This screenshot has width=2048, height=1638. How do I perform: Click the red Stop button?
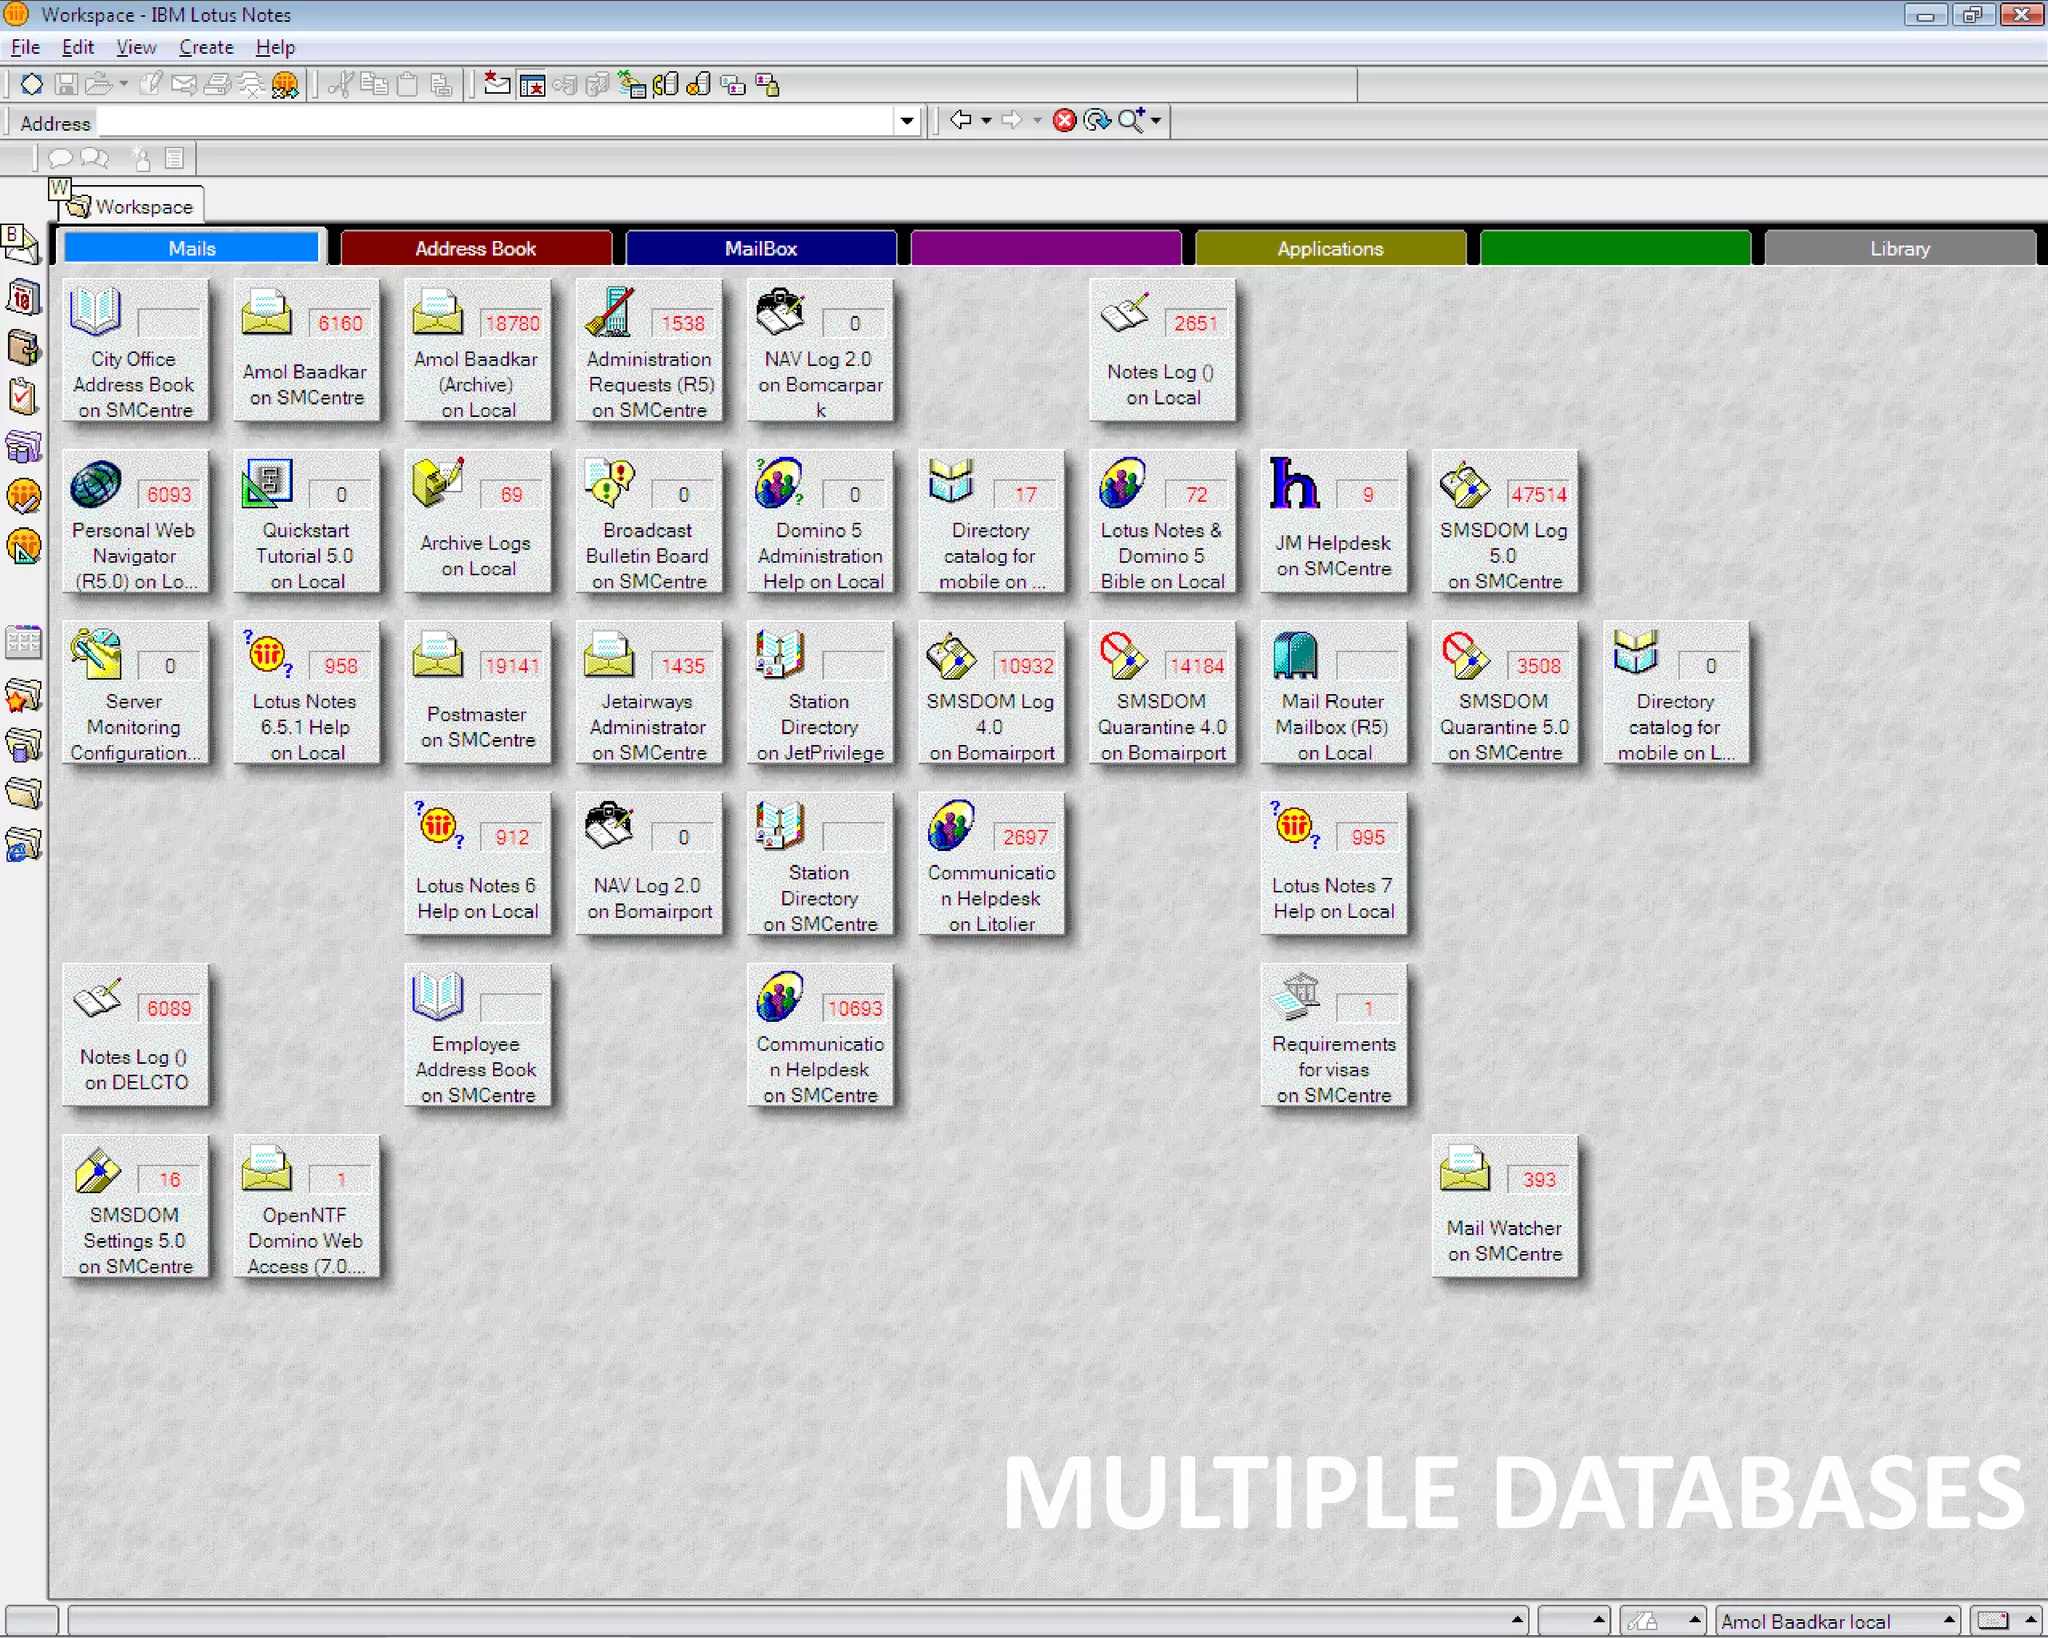pyautogui.click(x=1065, y=121)
